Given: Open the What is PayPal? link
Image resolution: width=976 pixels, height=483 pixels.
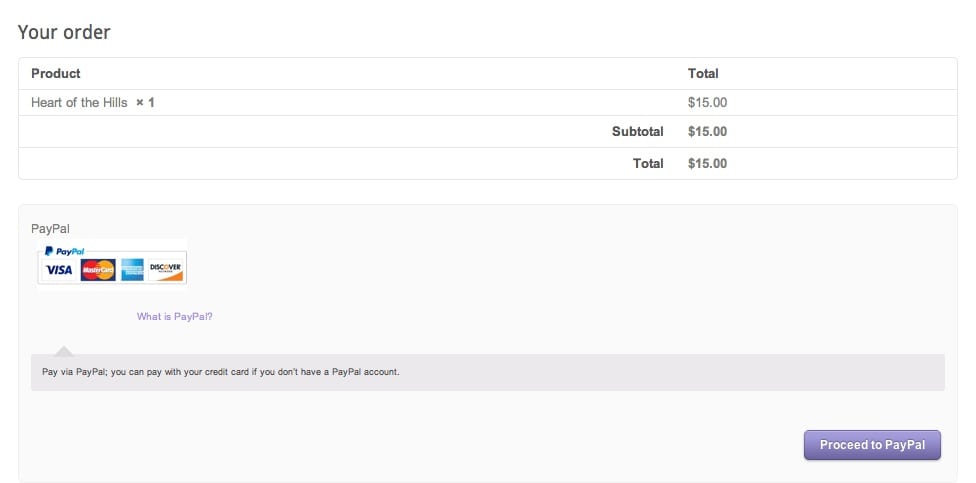Looking at the screenshot, I should (x=175, y=316).
